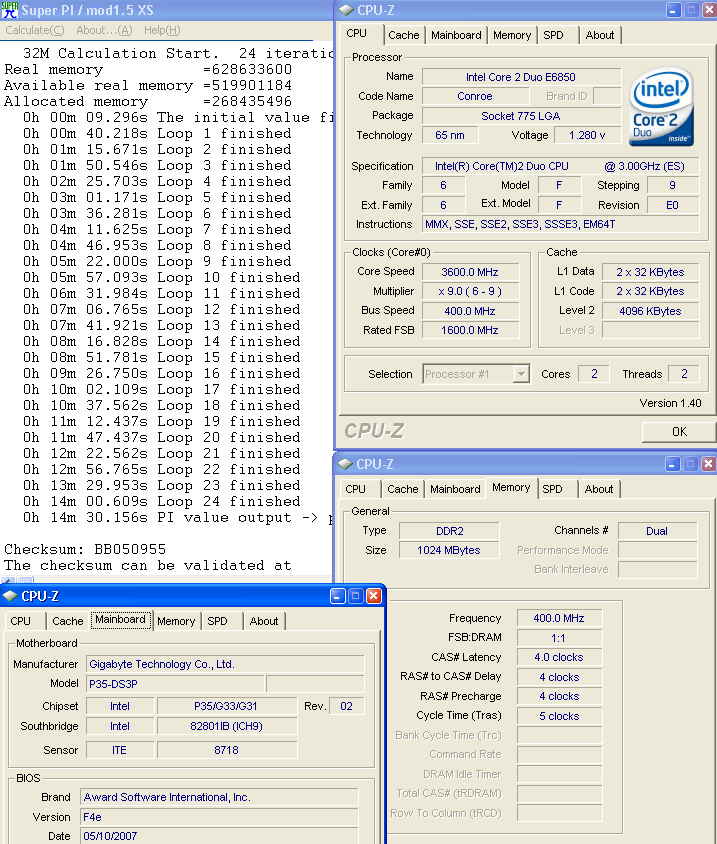
Task: Open the Help menu in Super PI
Action: (x=162, y=30)
